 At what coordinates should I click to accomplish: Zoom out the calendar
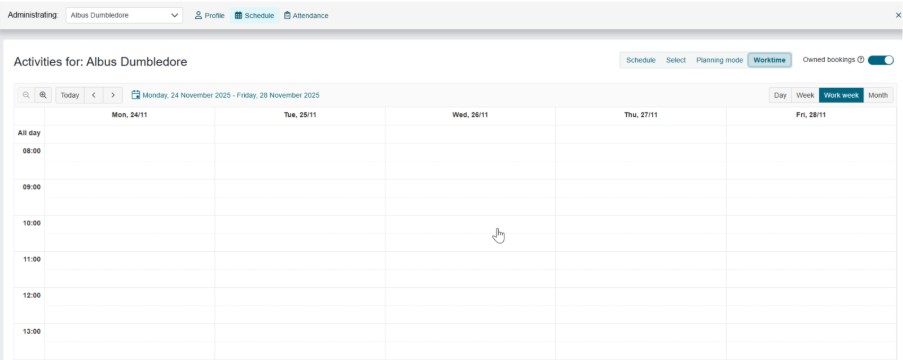coord(26,95)
